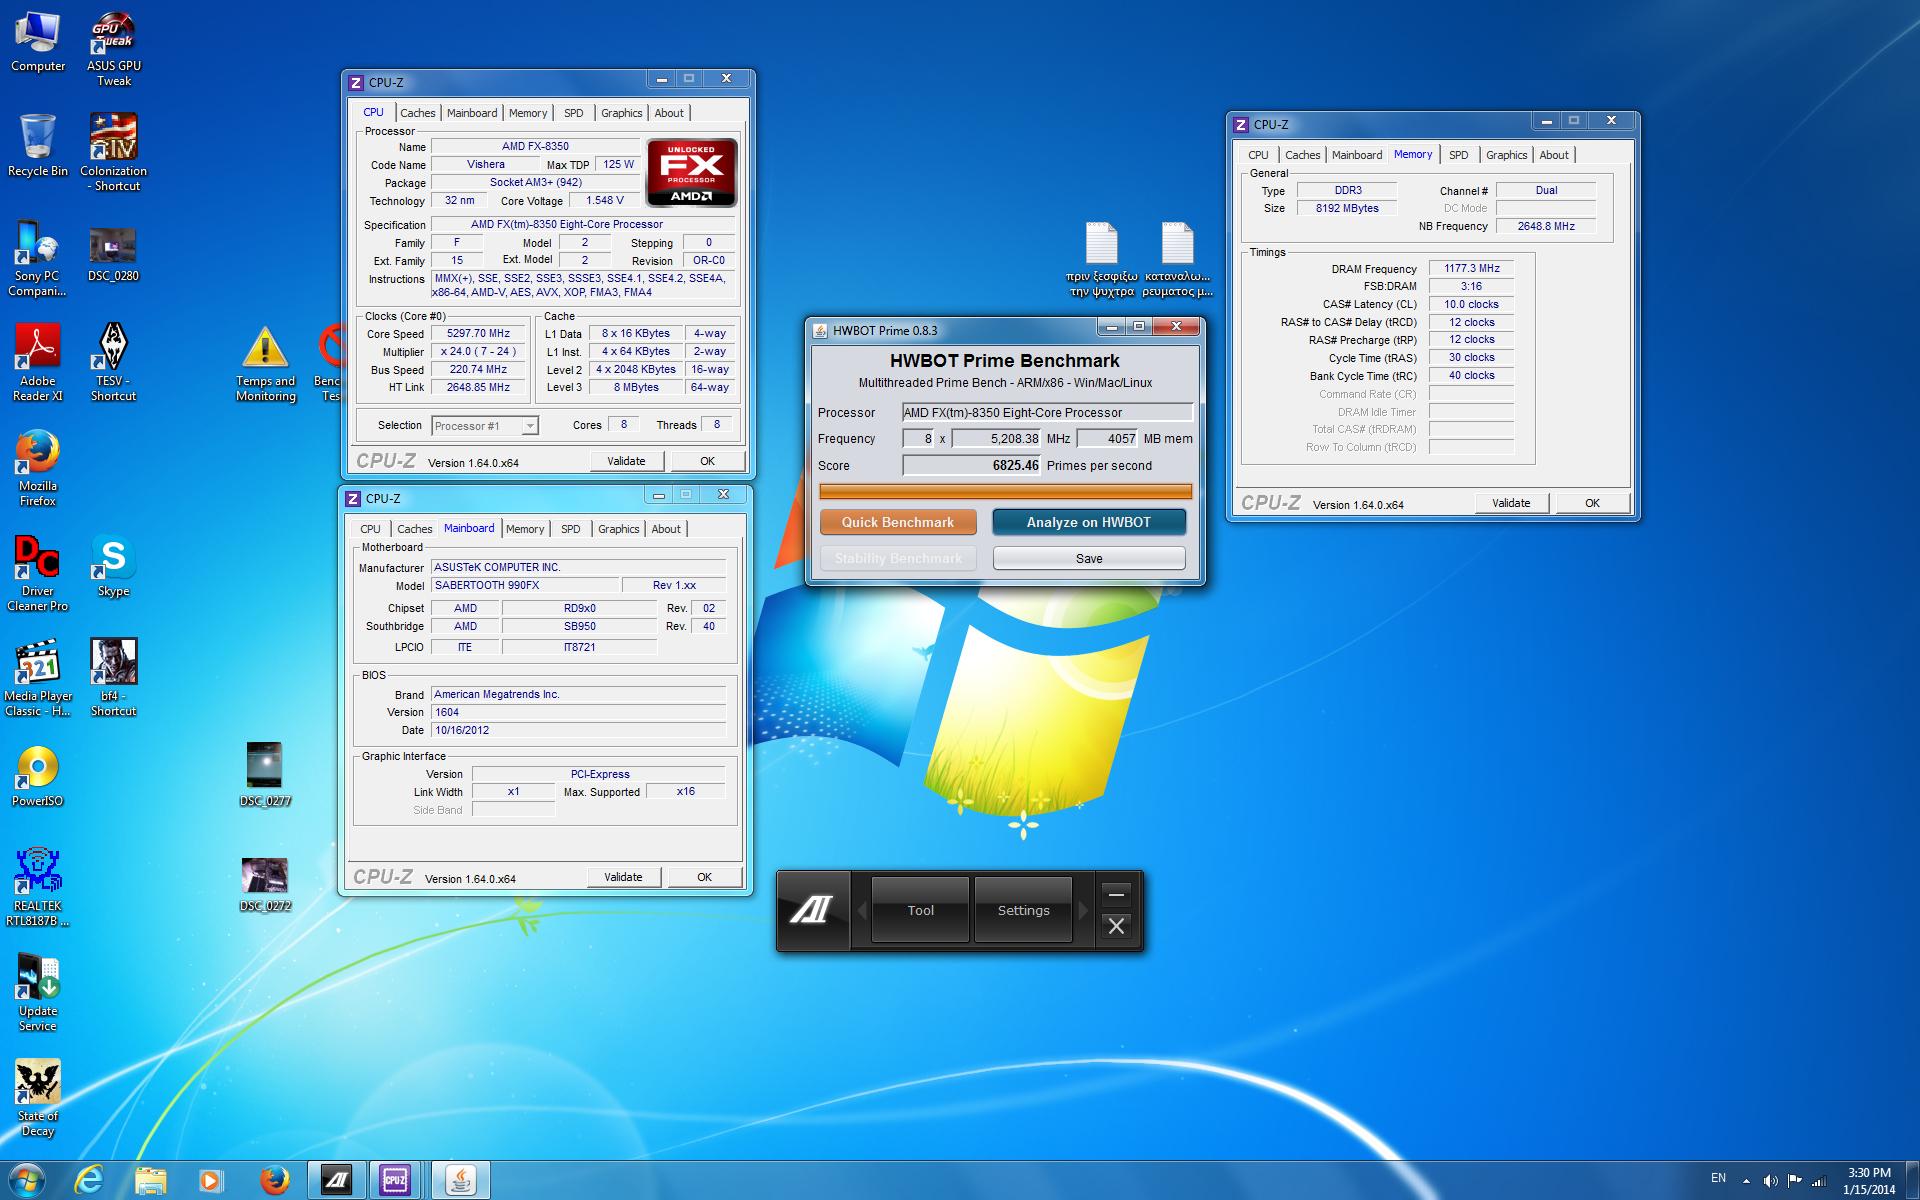Launch Mozilla Firefox desktop icon
Screen dimensions: 1920x1200
coord(38,468)
